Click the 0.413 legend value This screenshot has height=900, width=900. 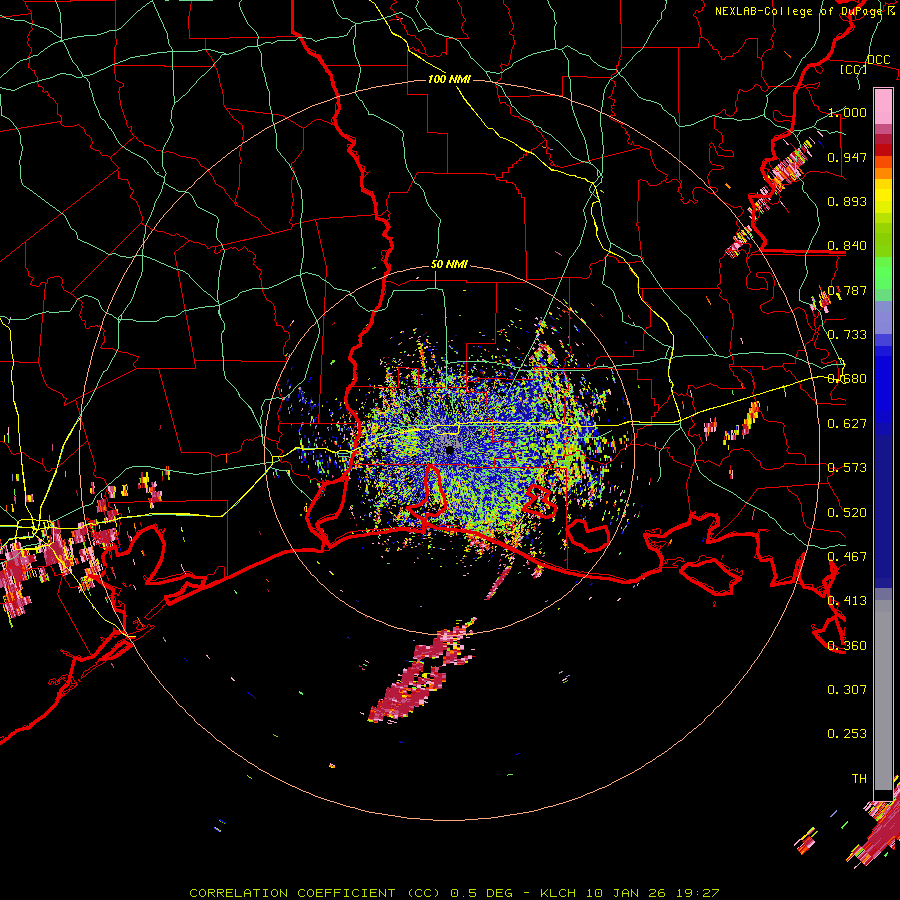coord(847,601)
